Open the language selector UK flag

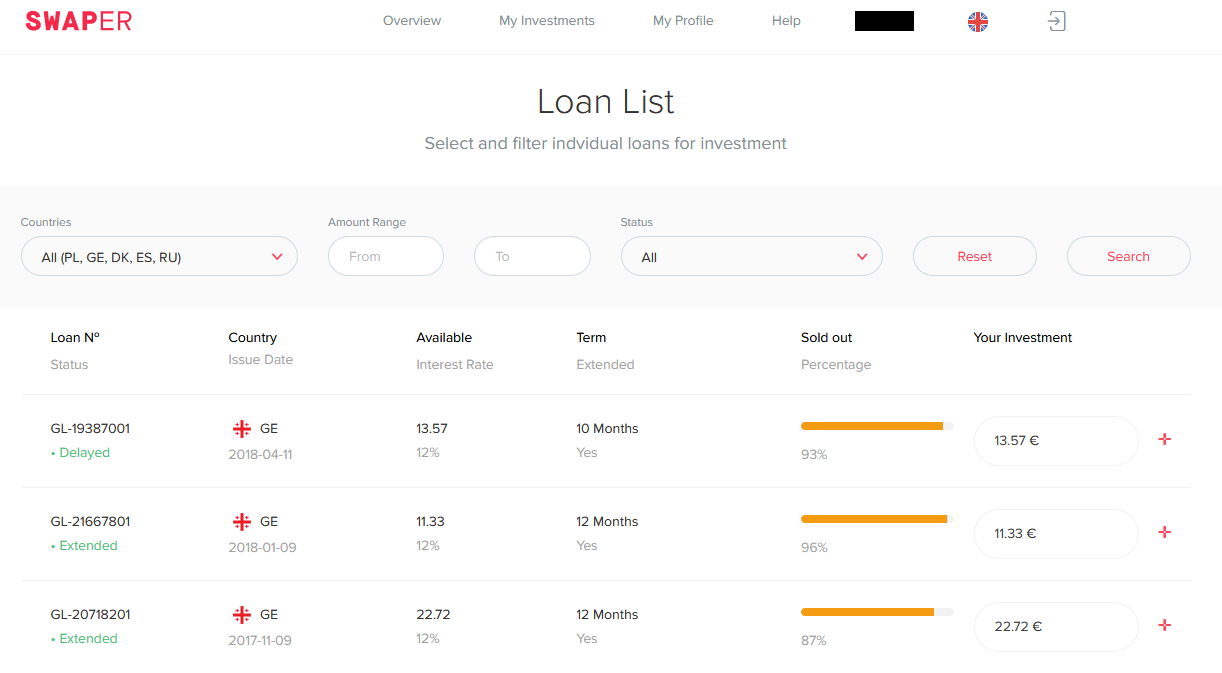[977, 21]
